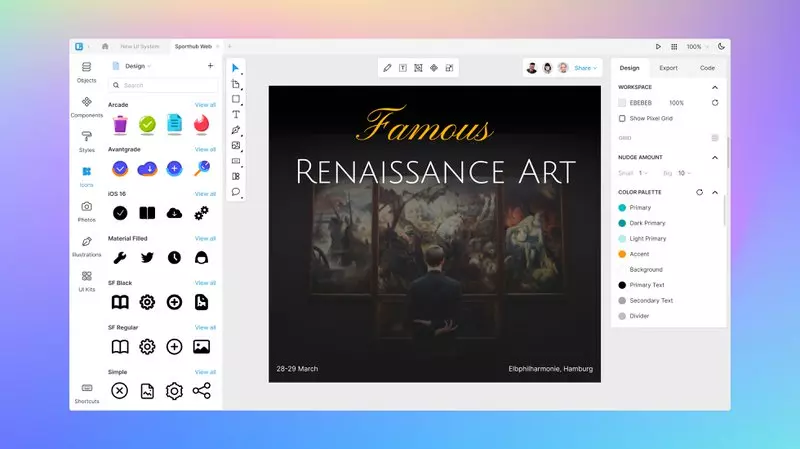800x449 pixels.
Task: Click the EBEBEB workspace color swatch
Action: [622, 103]
